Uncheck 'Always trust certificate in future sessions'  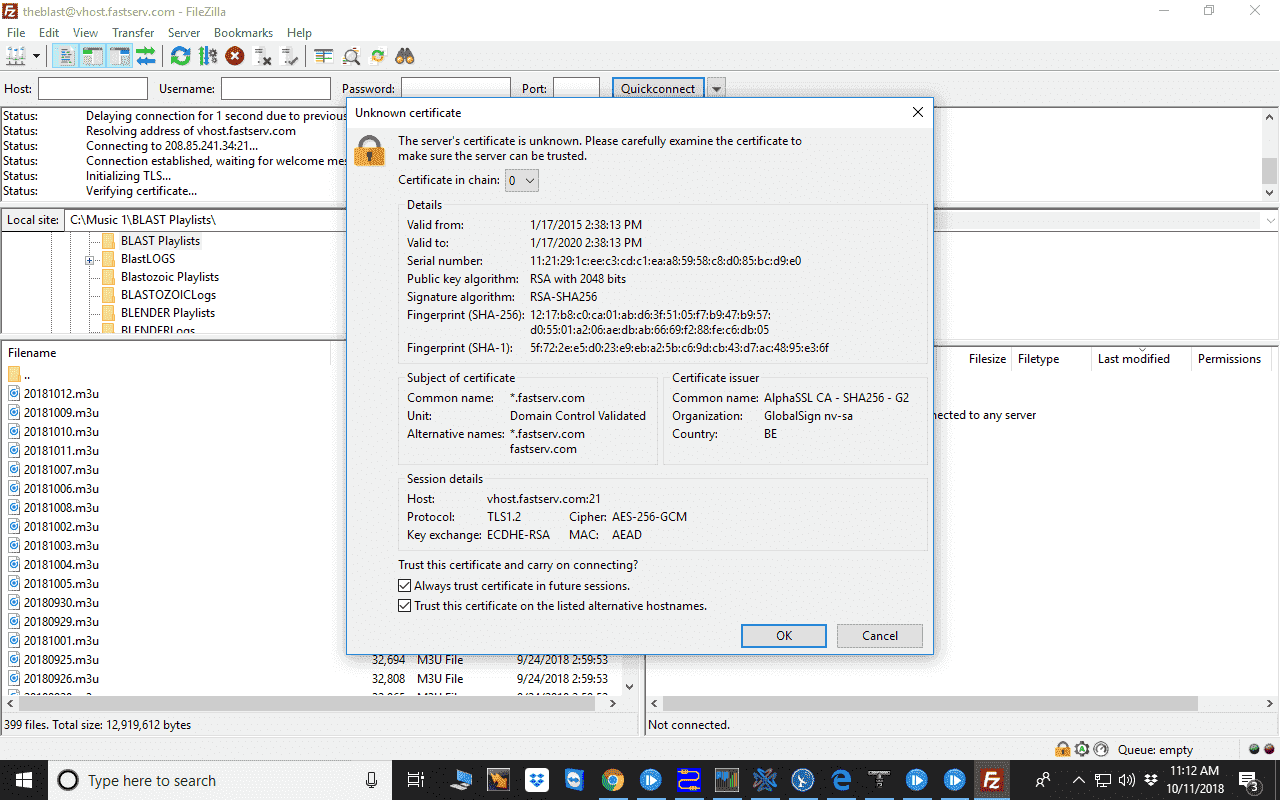[404, 585]
